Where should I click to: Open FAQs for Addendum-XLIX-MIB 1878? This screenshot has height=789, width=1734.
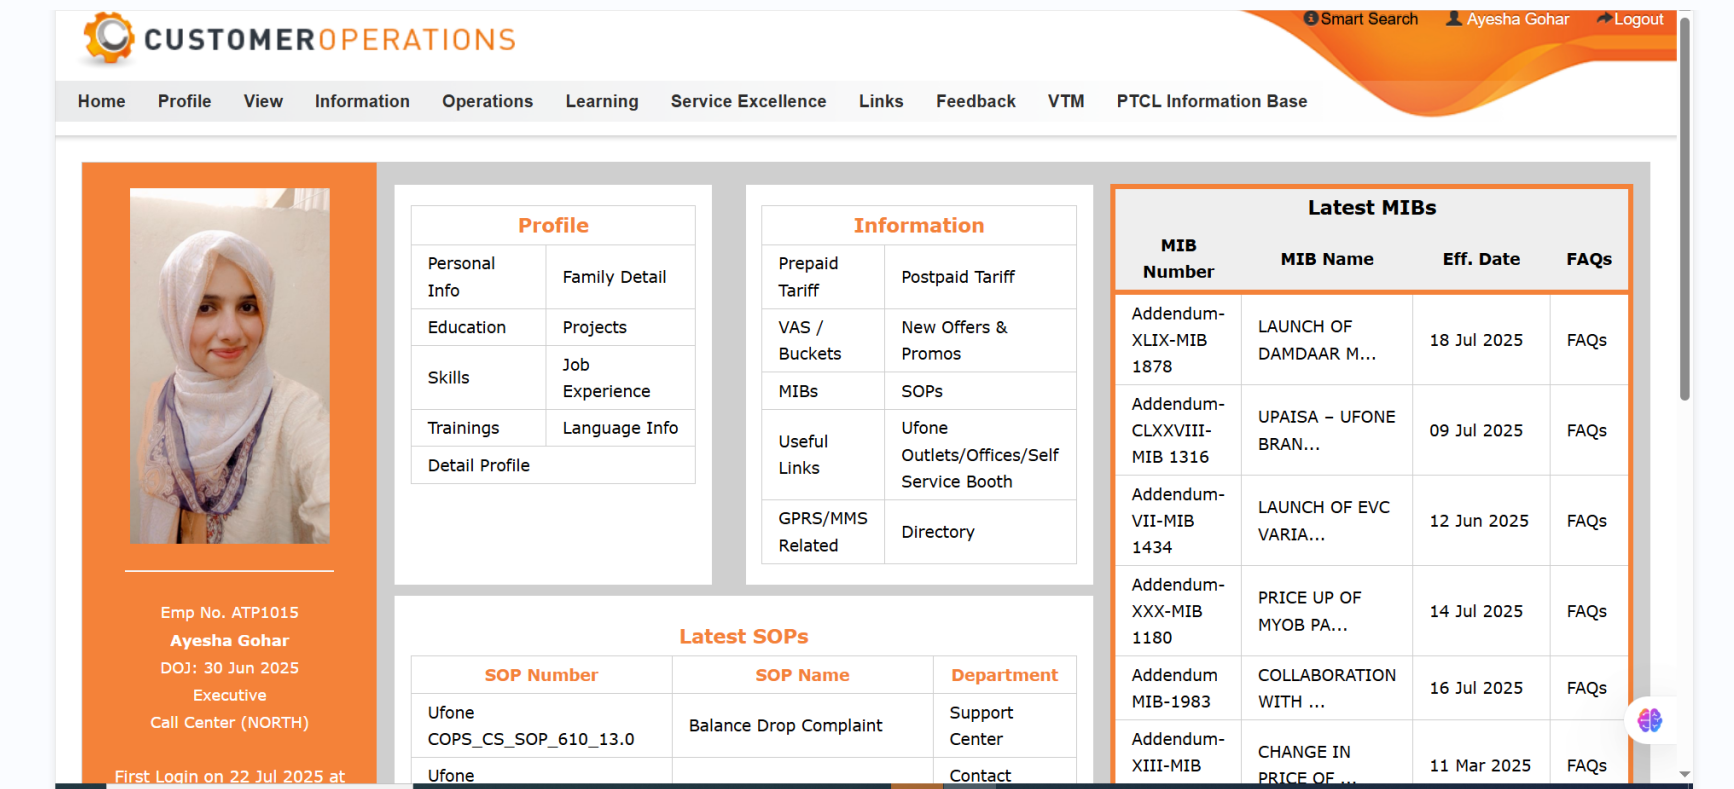tap(1587, 340)
